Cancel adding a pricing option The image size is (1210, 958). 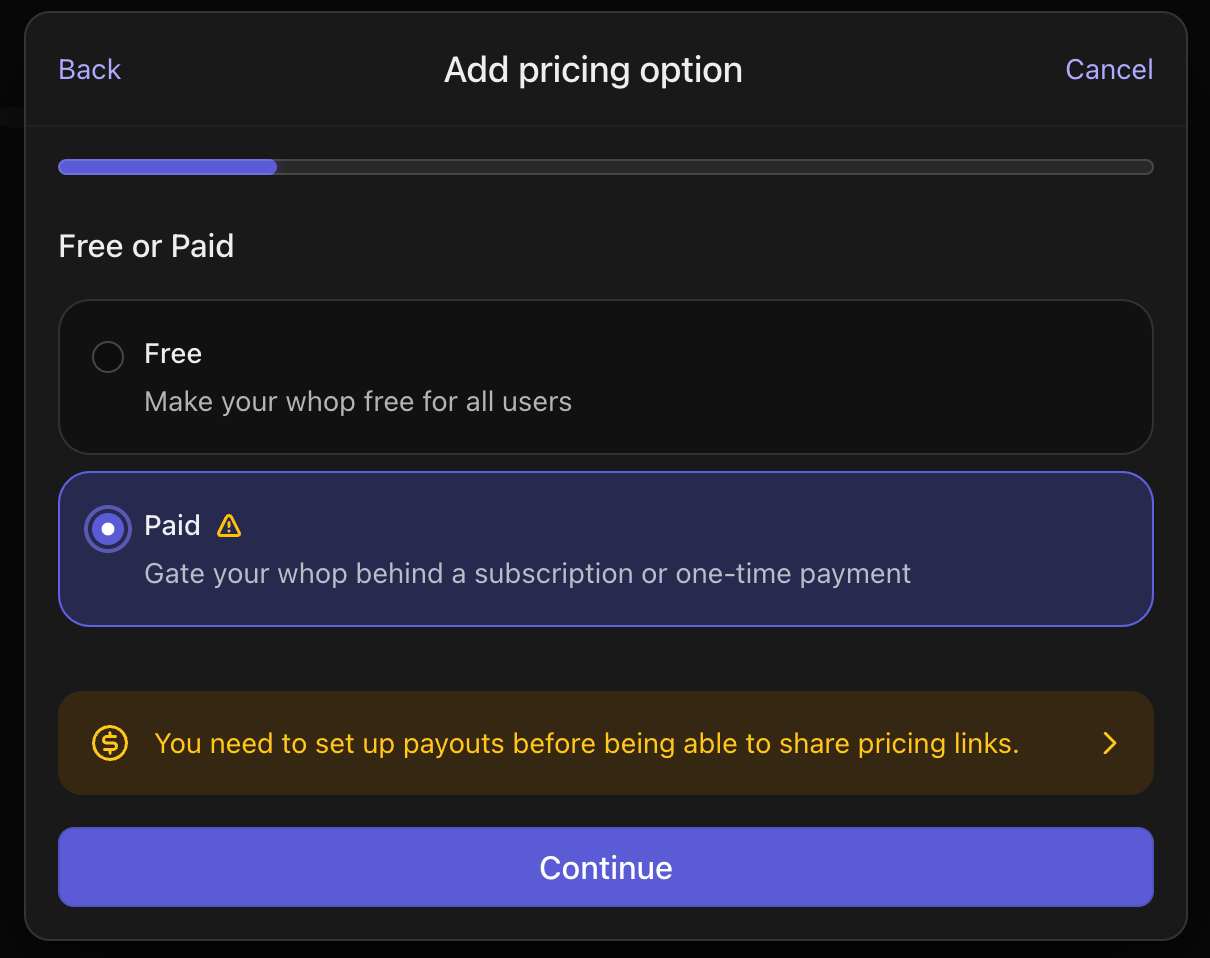coord(1108,69)
